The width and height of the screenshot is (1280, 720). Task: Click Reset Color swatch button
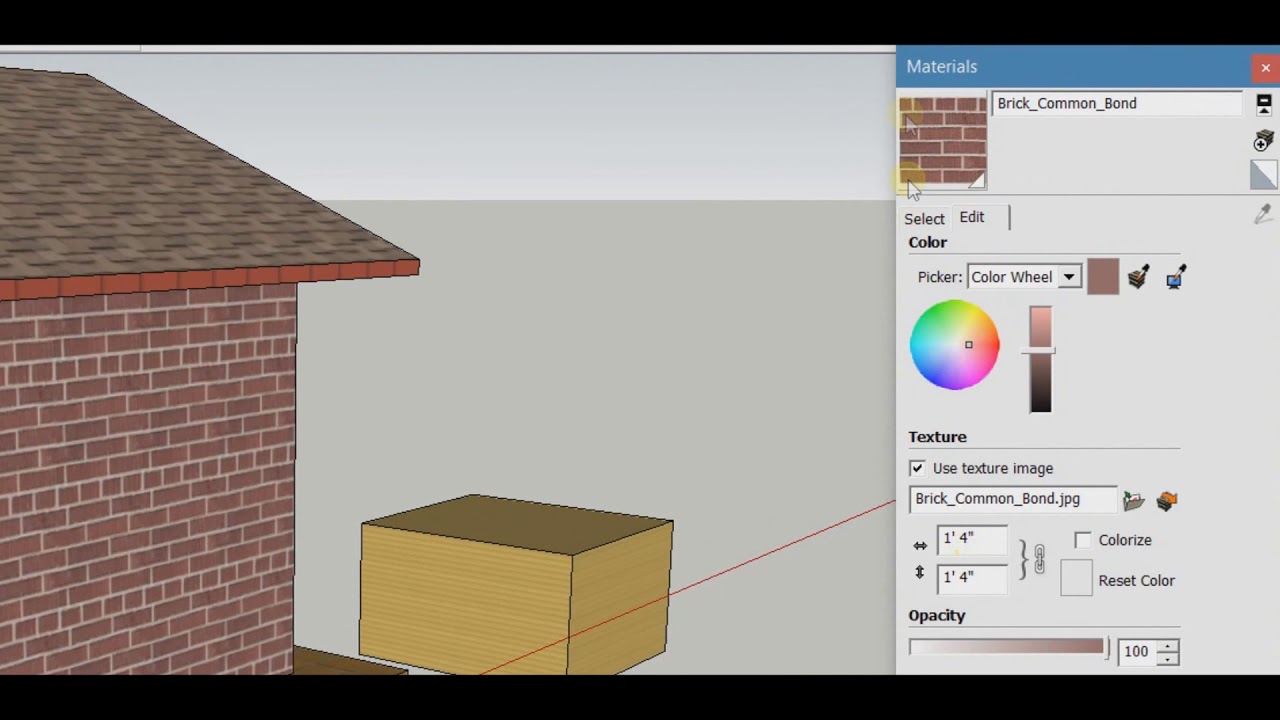1076,580
